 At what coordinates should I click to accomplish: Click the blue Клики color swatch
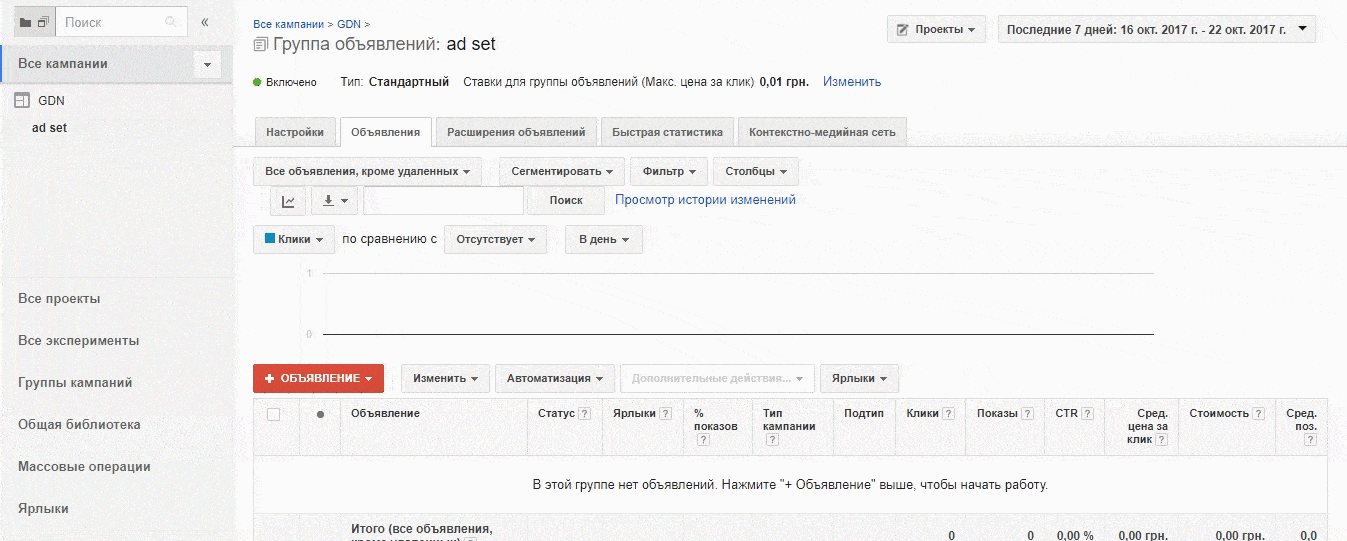coord(270,239)
